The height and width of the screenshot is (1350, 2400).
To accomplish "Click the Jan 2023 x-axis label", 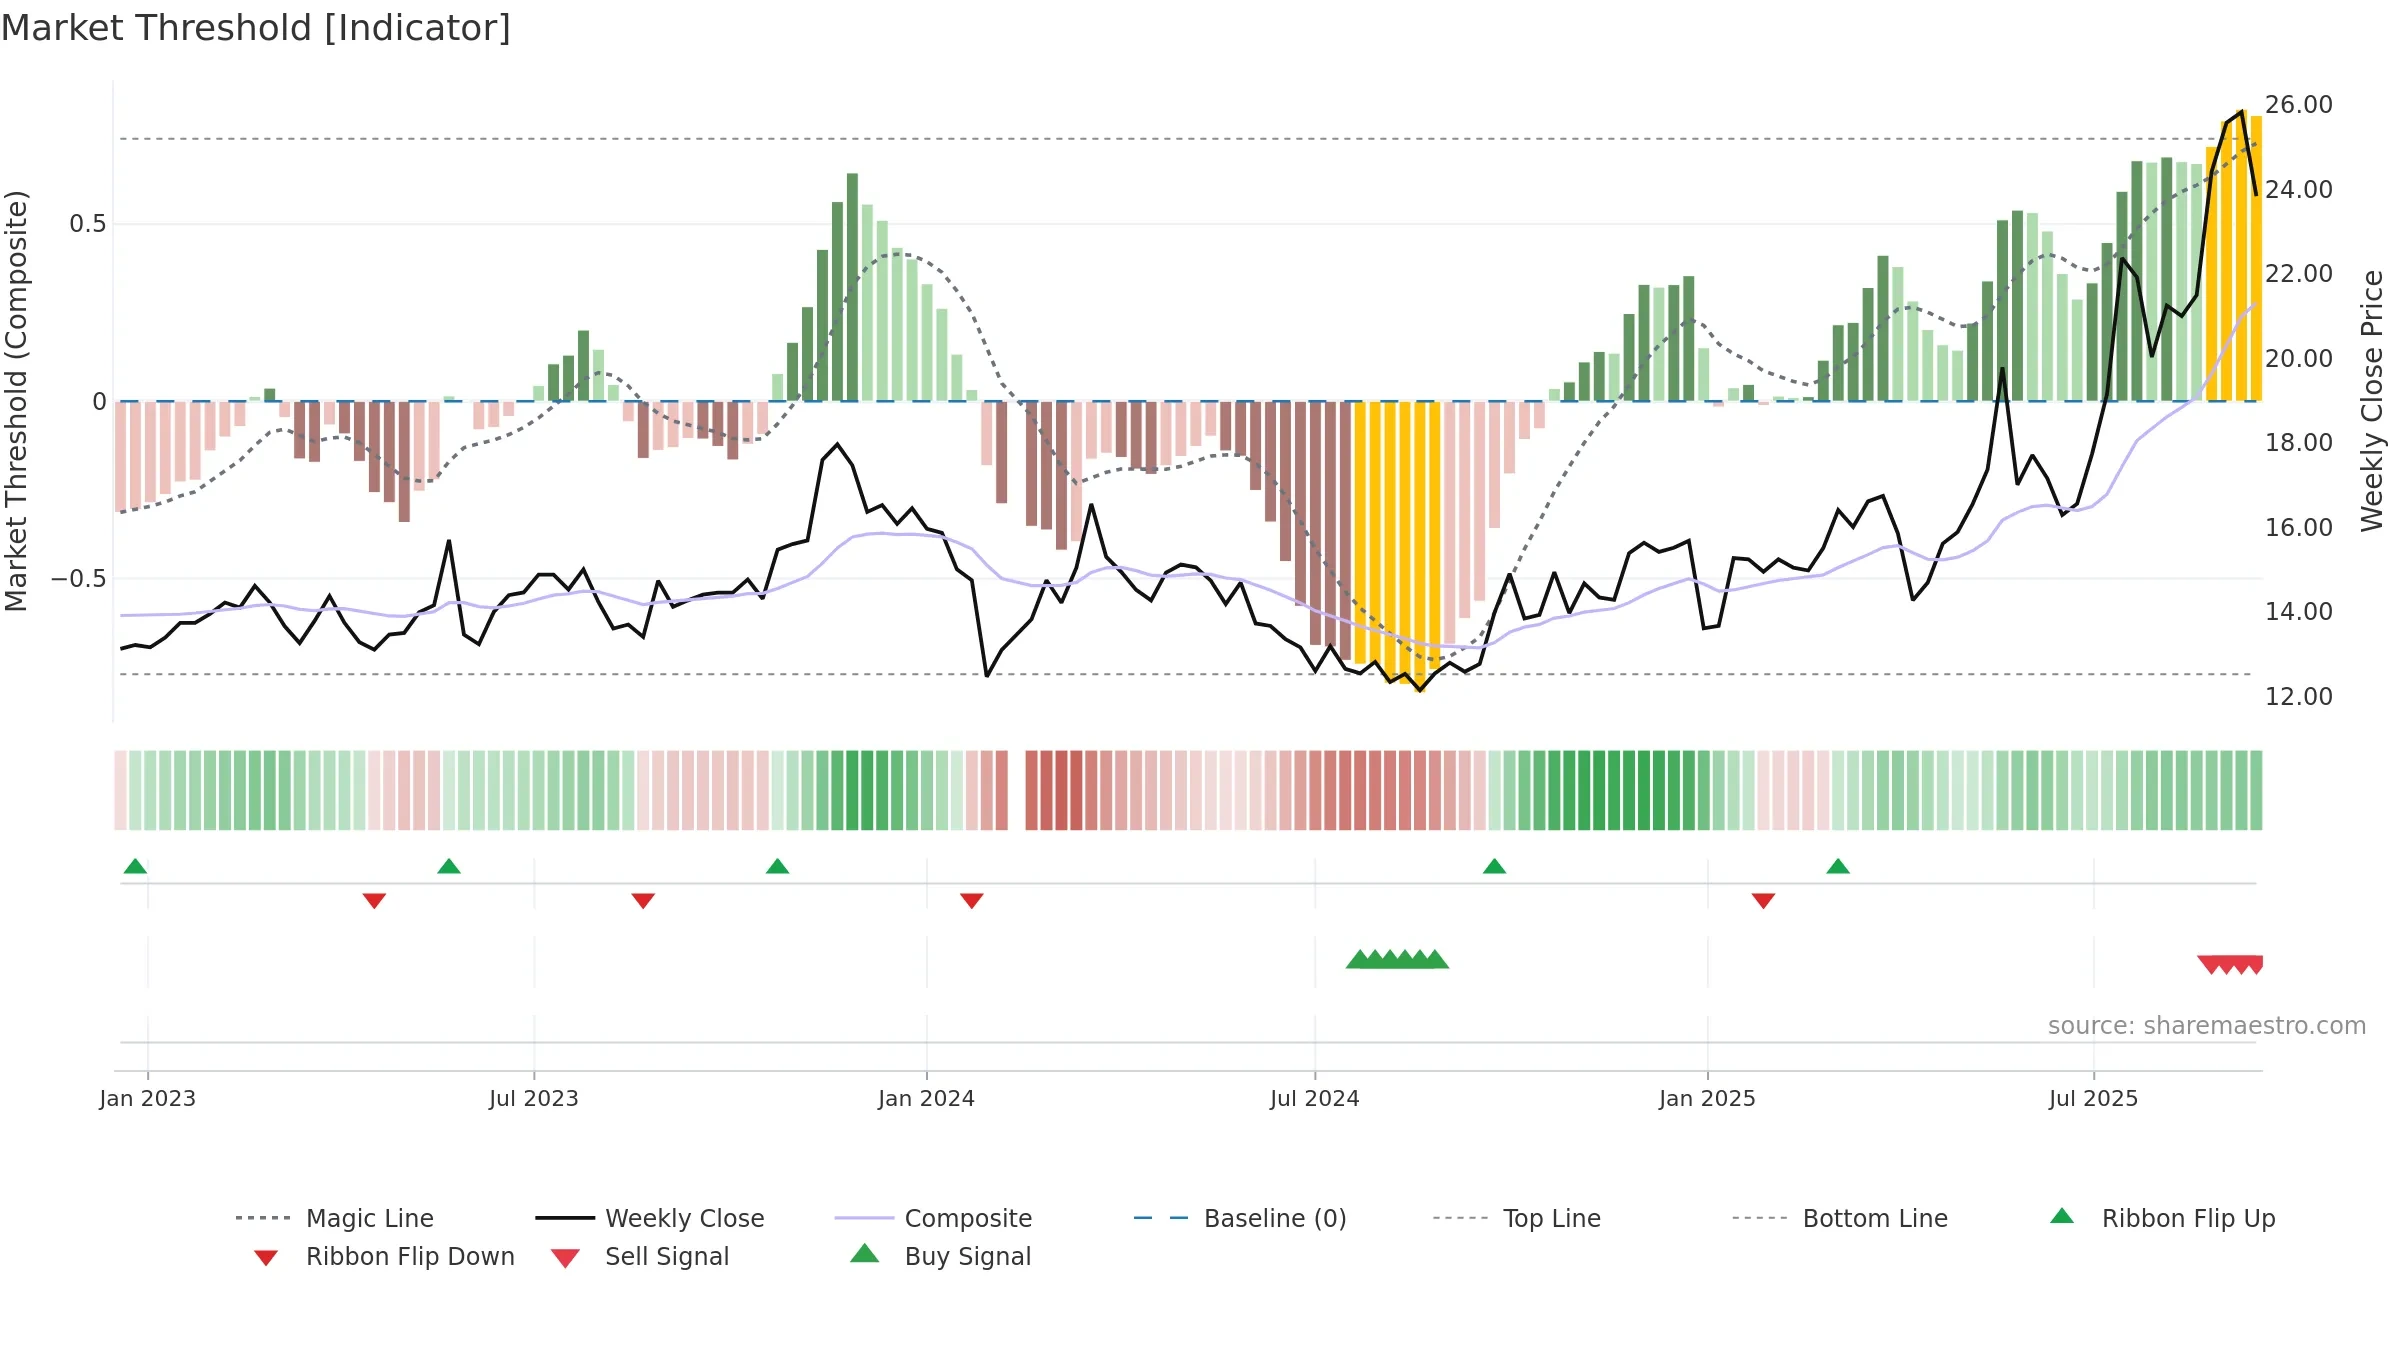I will [x=147, y=1098].
